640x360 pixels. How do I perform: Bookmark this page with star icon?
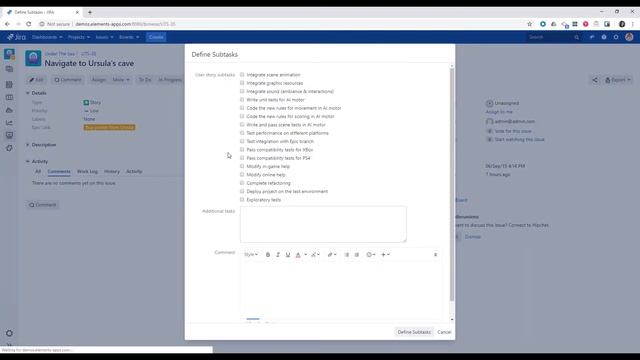tap(529, 24)
